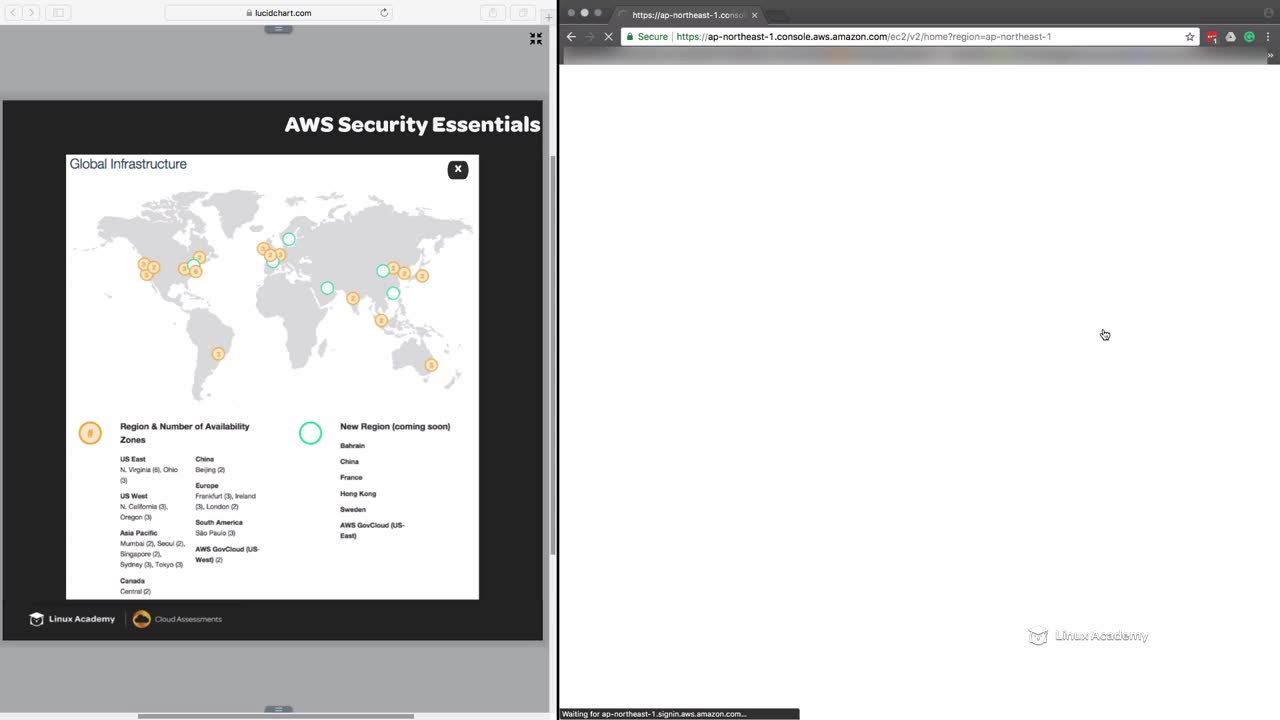Click the orange region legend icon

90,433
